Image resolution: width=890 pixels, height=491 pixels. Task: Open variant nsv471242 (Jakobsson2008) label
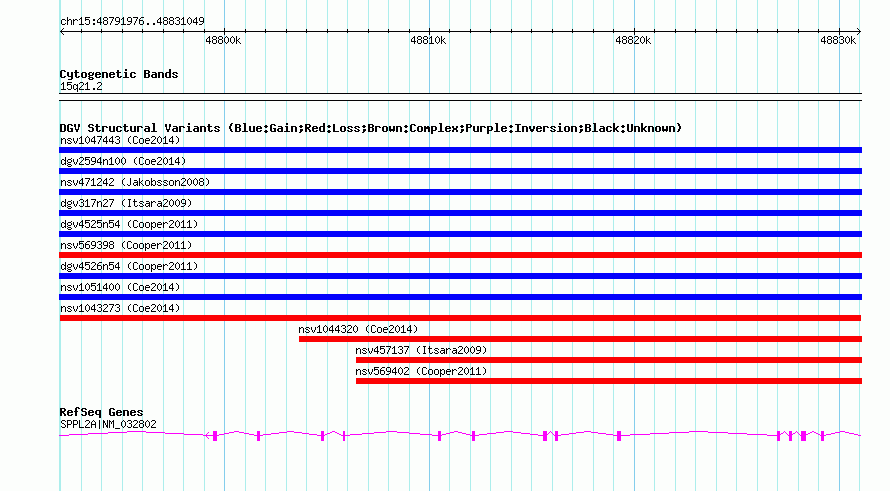pyautogui.click(x=135, y=182)
